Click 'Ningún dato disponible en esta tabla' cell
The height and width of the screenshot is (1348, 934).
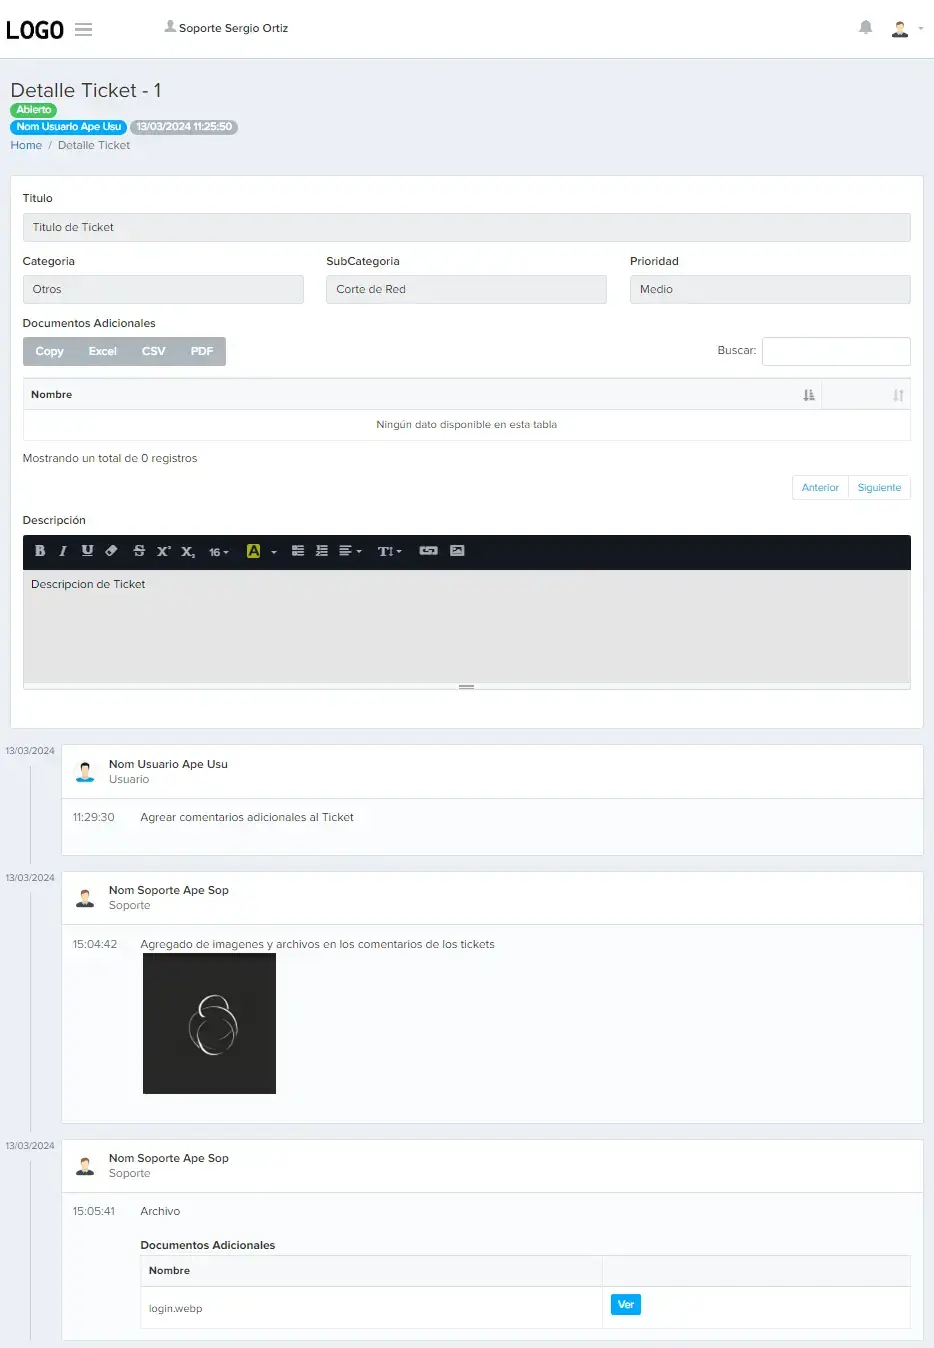click(466, 425)
